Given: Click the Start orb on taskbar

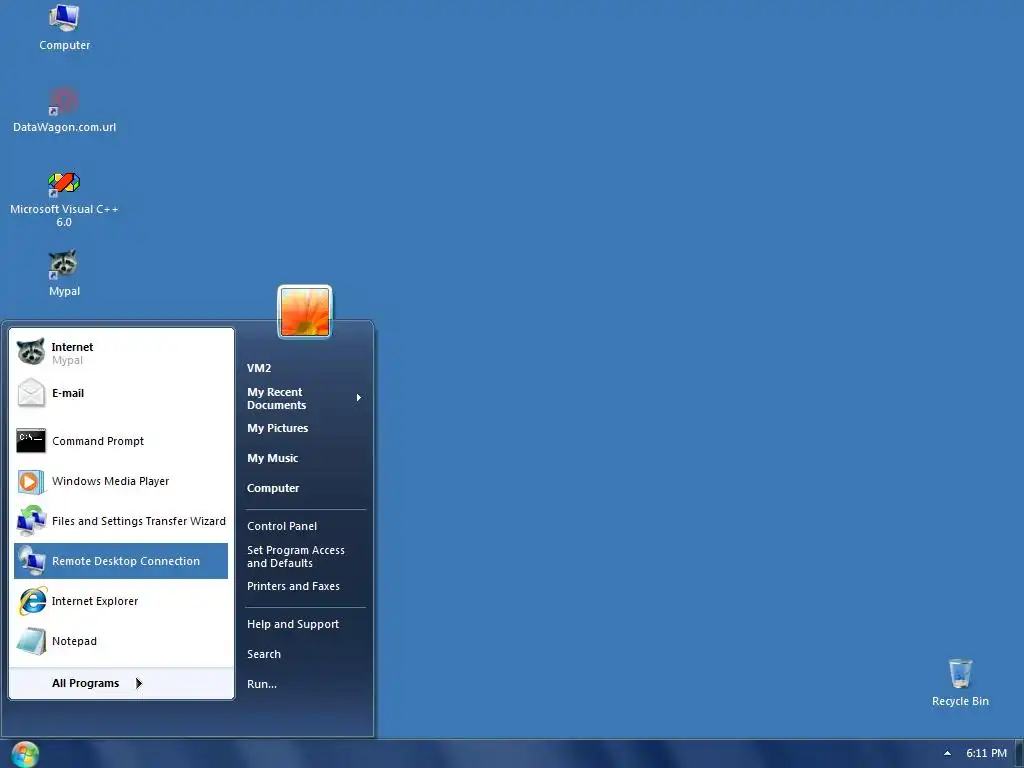Looking at the screenshot, I should [x=25, y=754].
